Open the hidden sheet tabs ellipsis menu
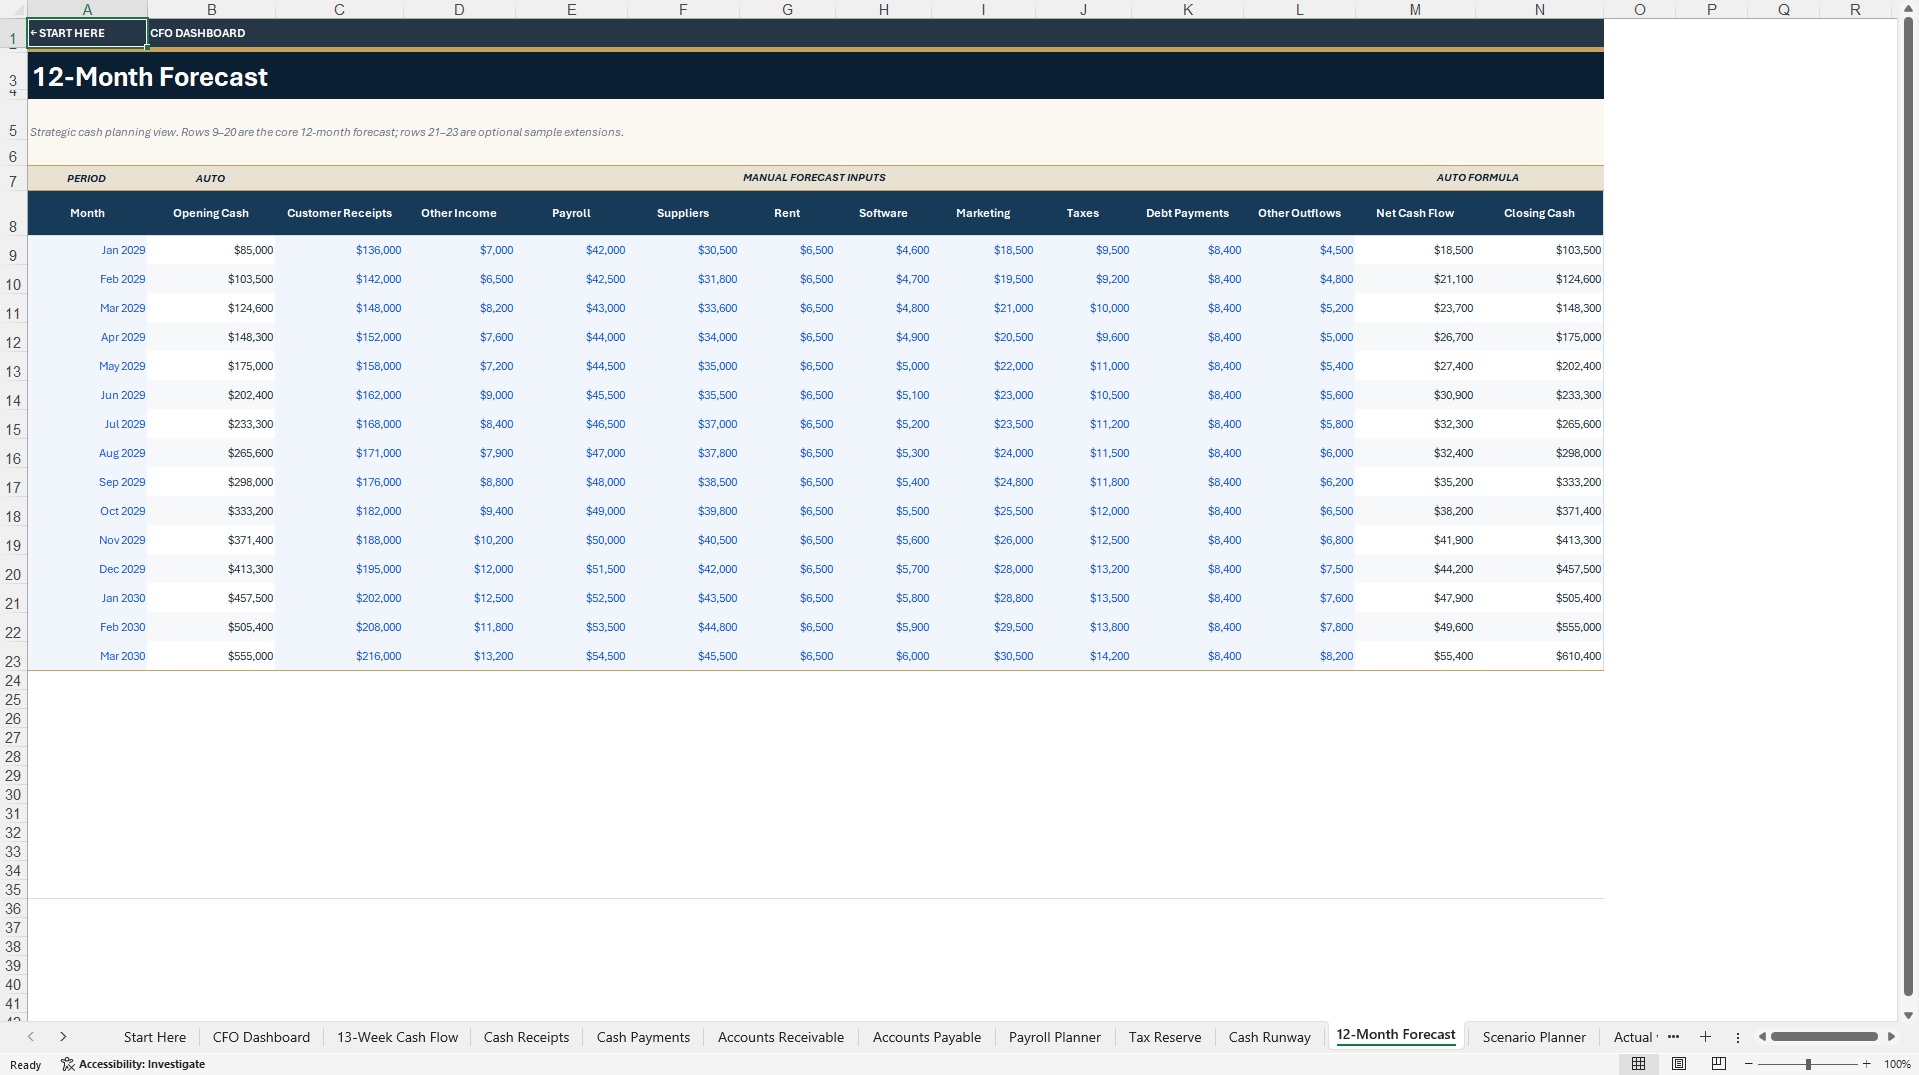Screen dimensions: 1919x1075 [1674, 1037]
